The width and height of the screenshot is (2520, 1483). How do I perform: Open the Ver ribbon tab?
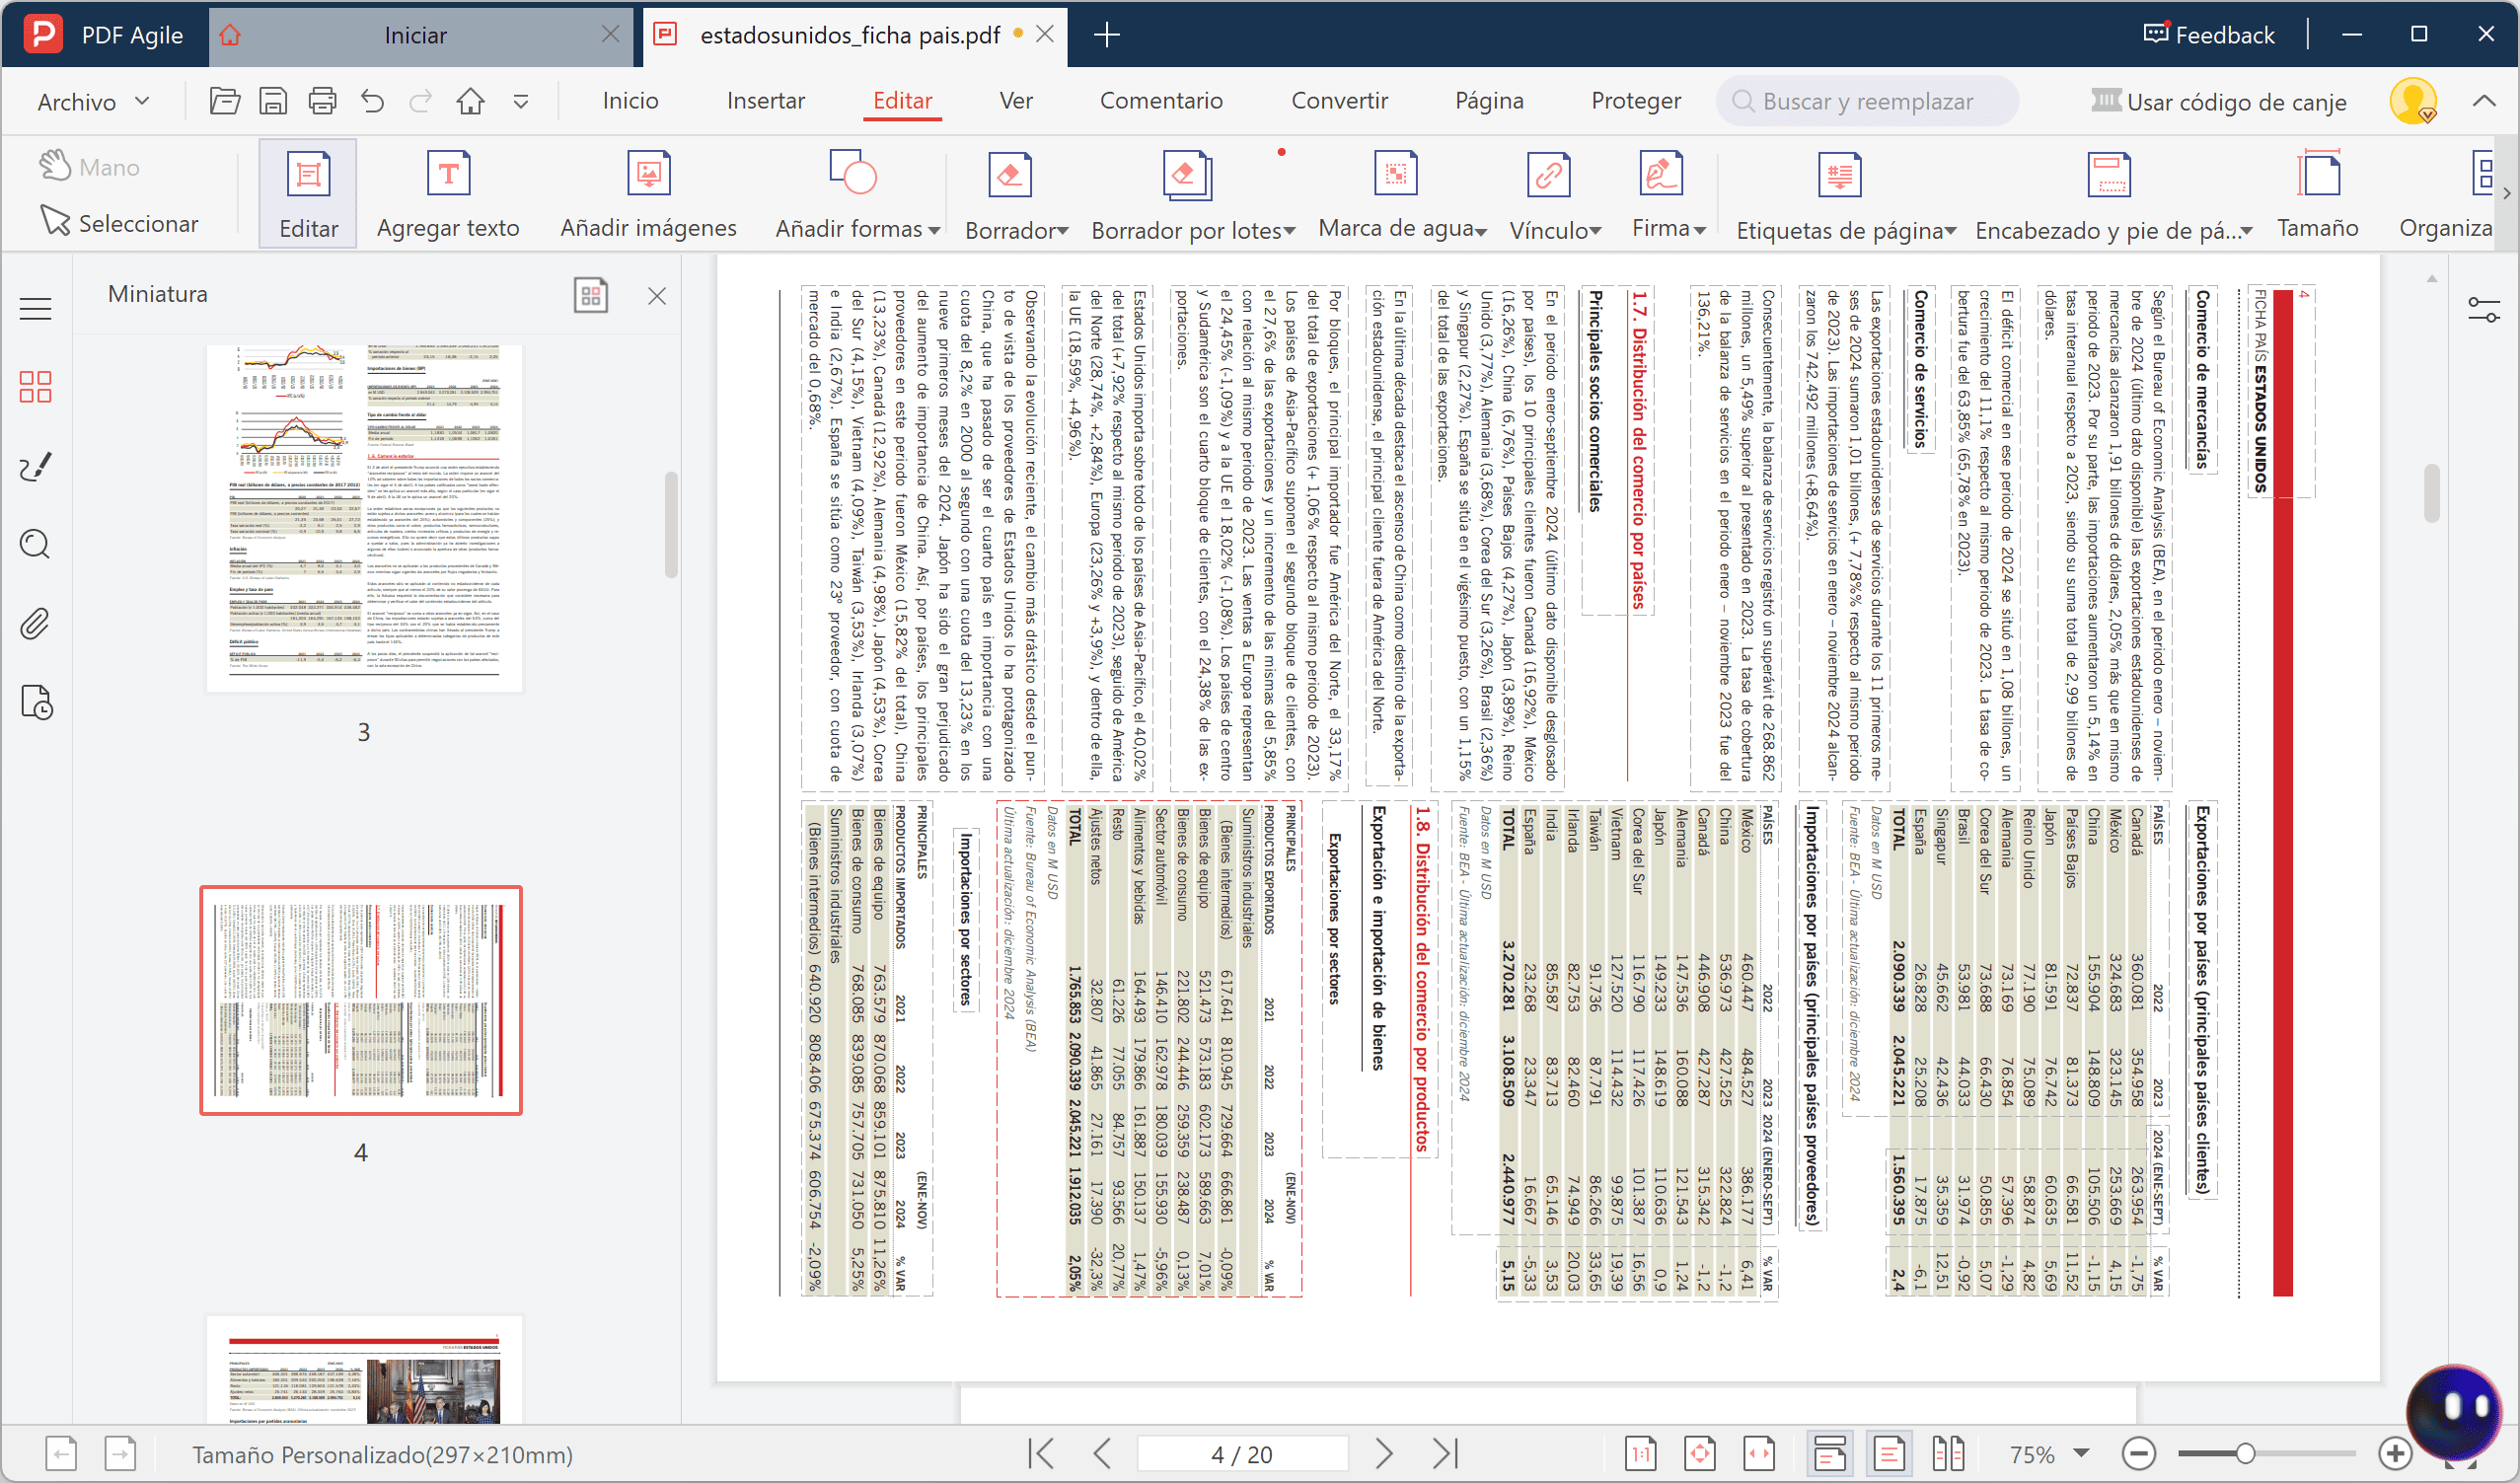point(1016,101)
